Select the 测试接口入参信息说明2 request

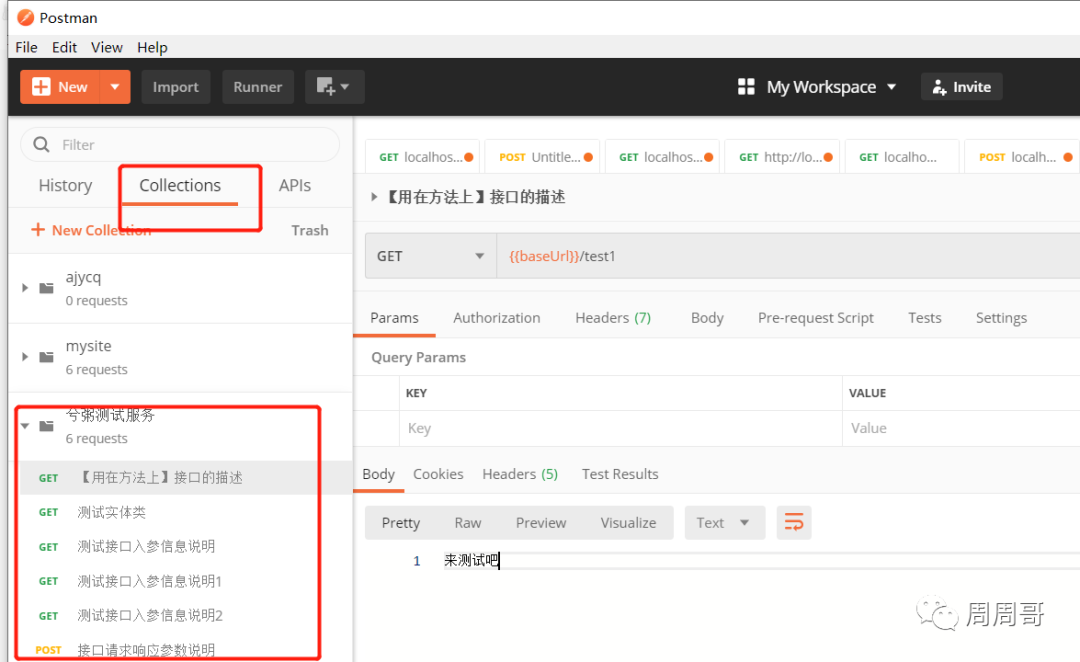[186, 615]
